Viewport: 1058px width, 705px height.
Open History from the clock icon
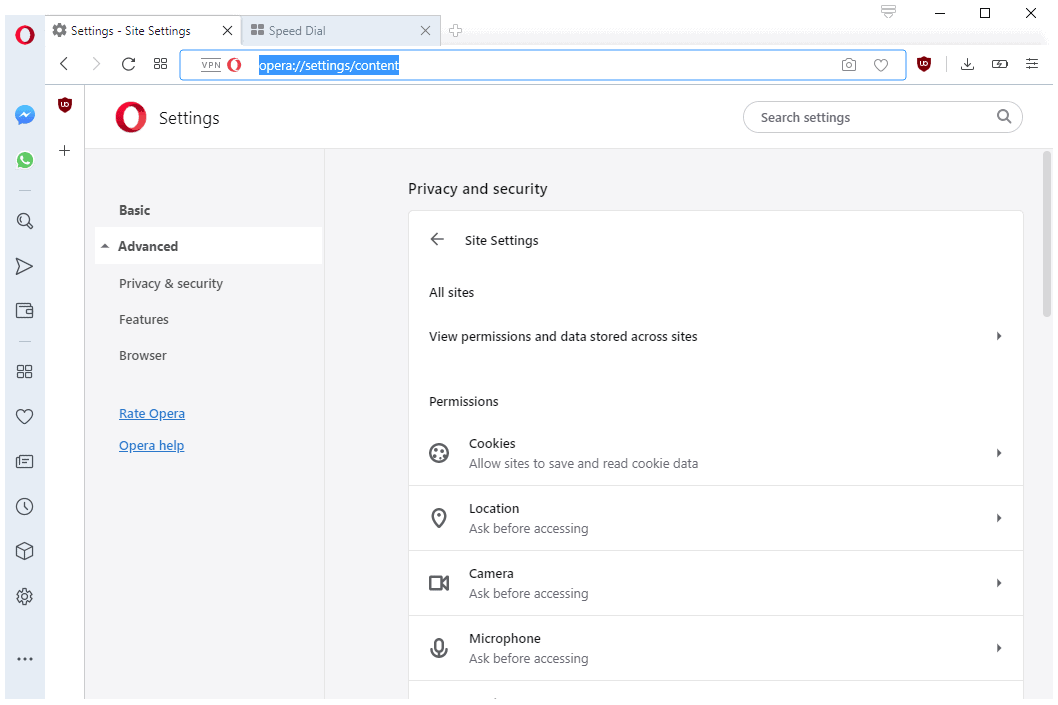point(25,507)
